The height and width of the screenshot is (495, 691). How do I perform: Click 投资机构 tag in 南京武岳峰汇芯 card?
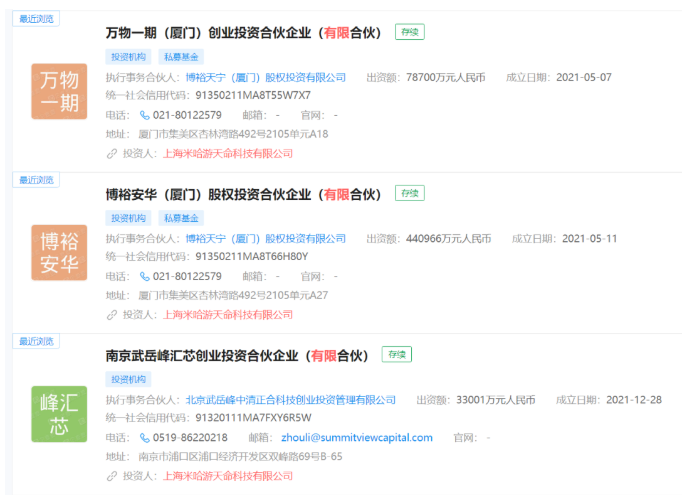click(x=128, y=380)
